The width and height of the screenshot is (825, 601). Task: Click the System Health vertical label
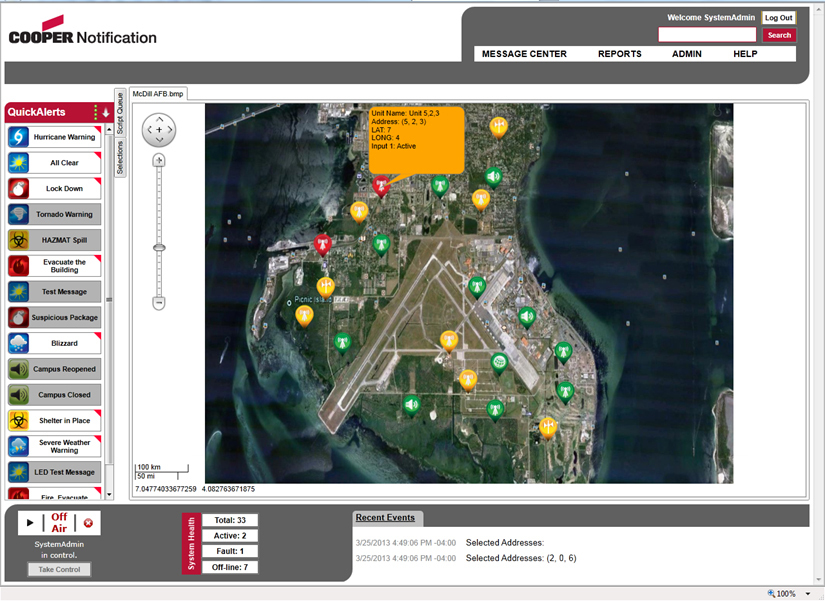192,544
